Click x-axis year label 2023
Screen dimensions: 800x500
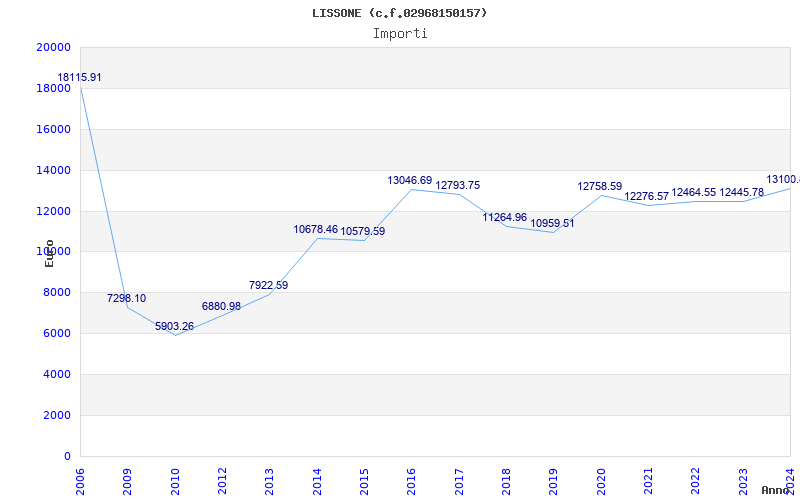click(x=743, y=481)
